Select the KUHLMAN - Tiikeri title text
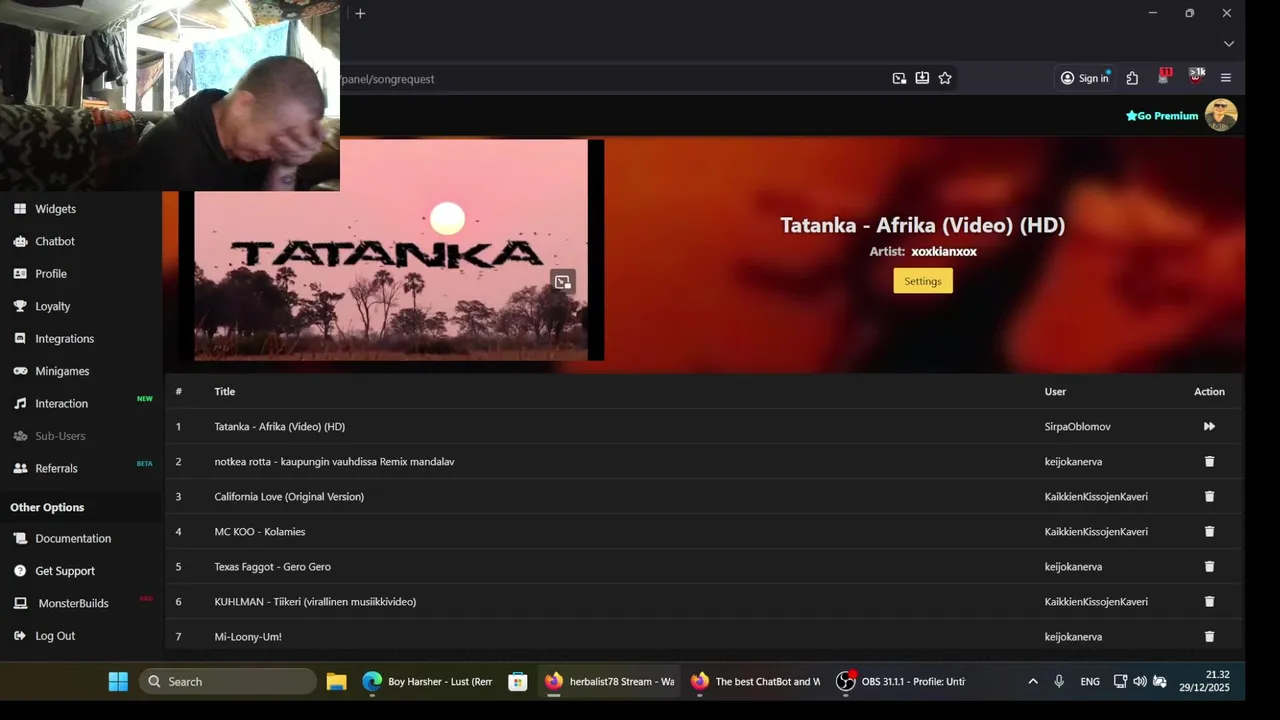The image size is (1280, 720). (315, 601)
